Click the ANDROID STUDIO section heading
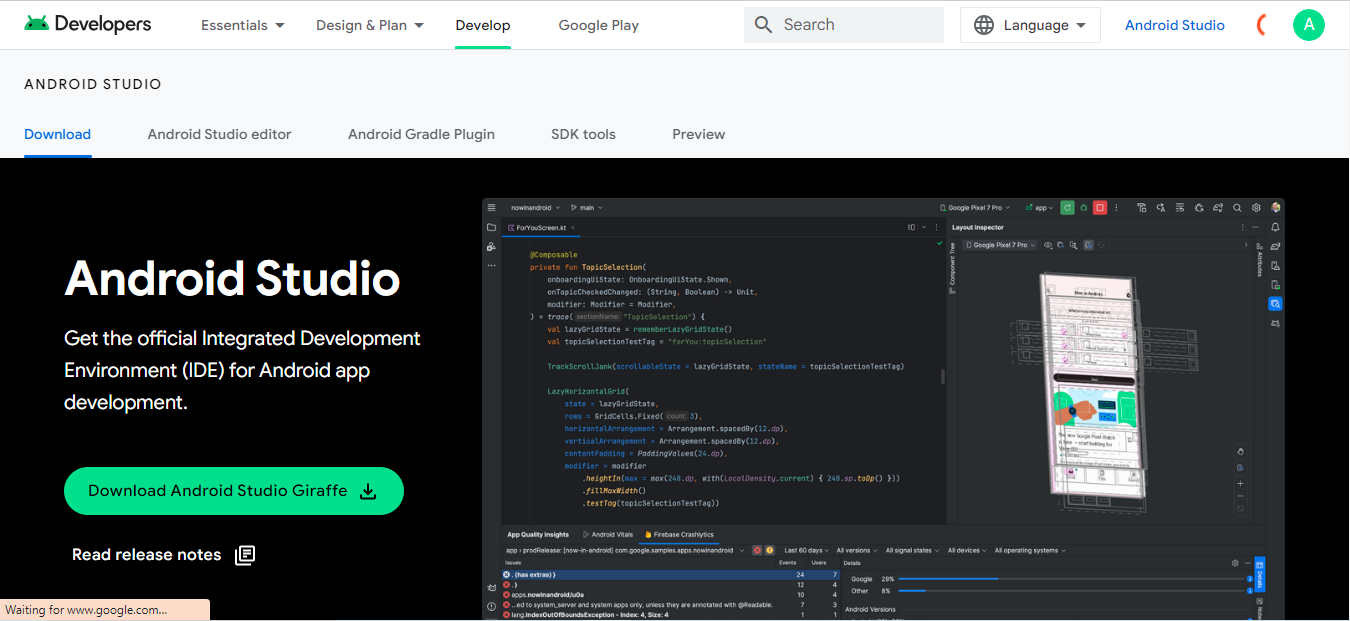 tap(93, 85)
